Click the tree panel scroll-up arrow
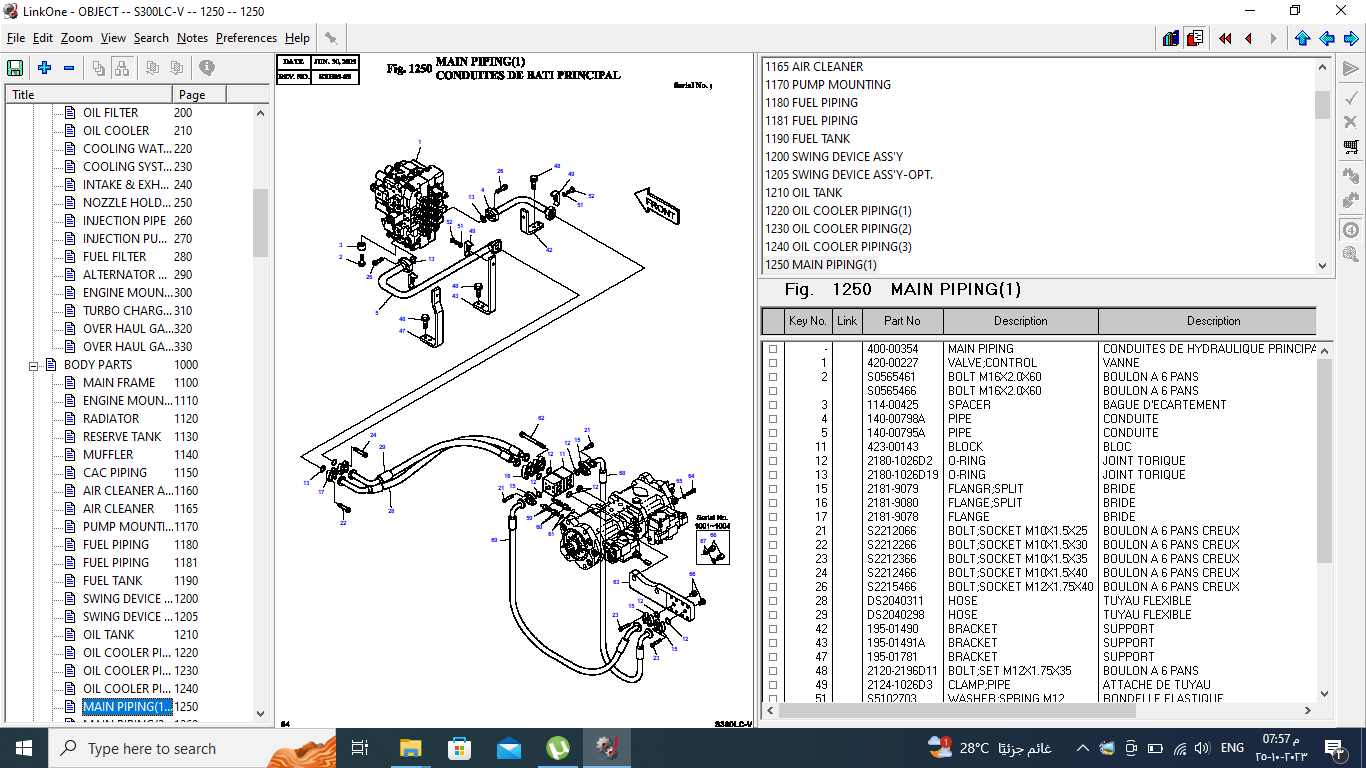 [261, 113]
